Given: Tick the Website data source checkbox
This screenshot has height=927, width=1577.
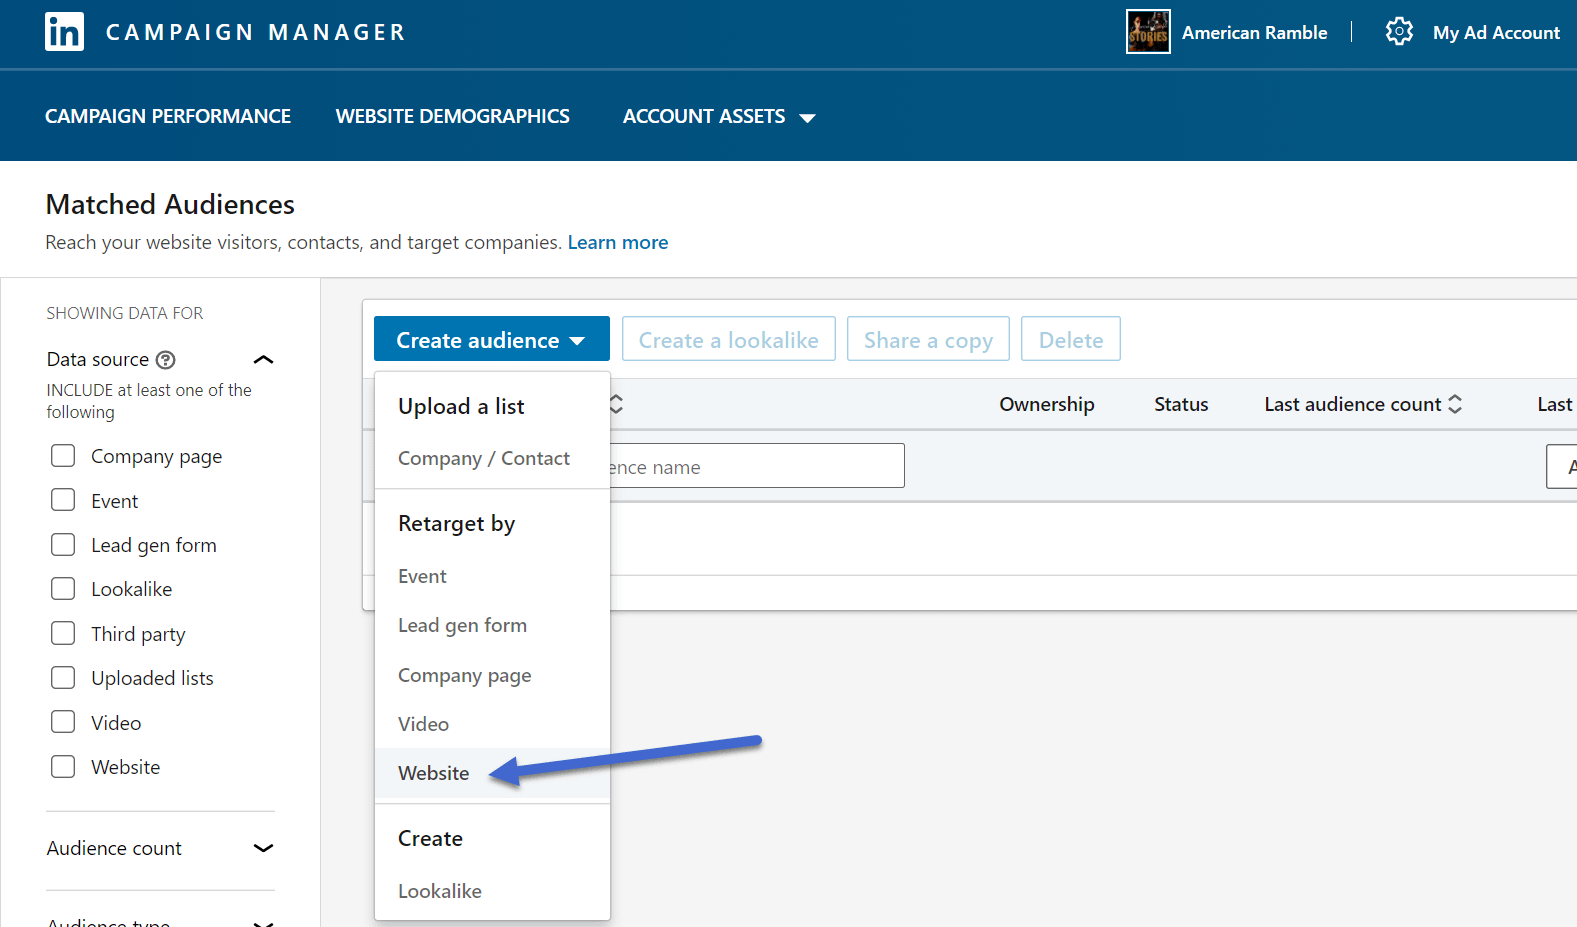Looking at the screenshot, I should 63,766.
